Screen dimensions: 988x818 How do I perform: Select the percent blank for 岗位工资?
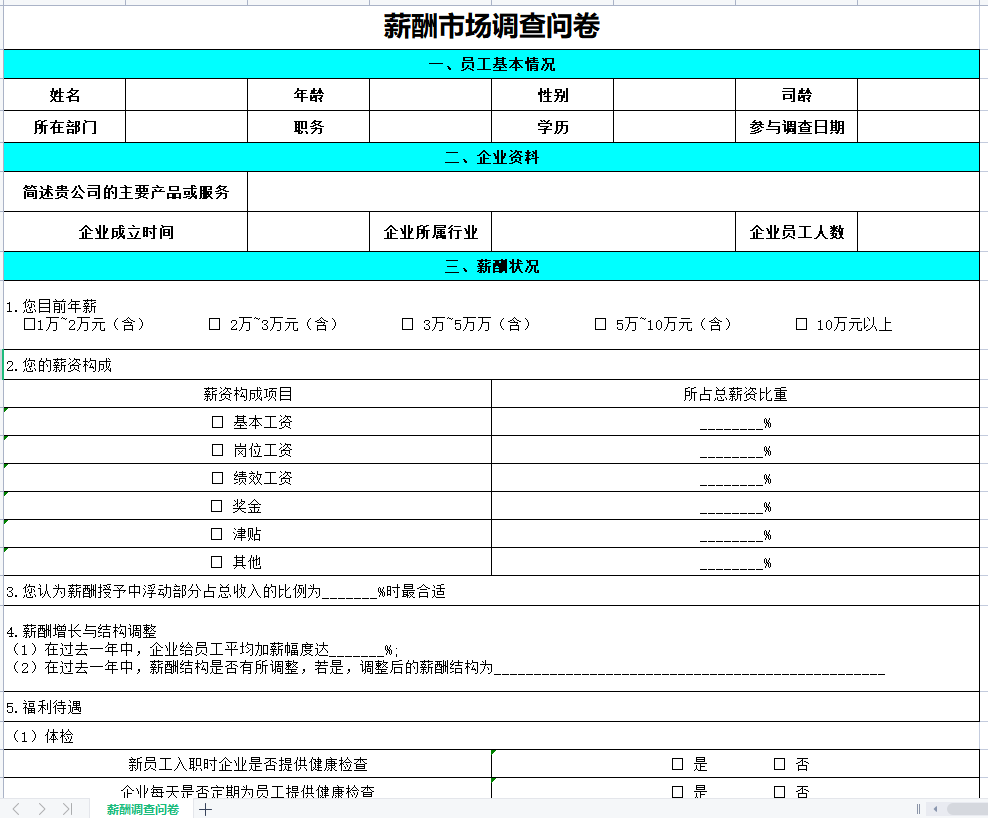735,450
